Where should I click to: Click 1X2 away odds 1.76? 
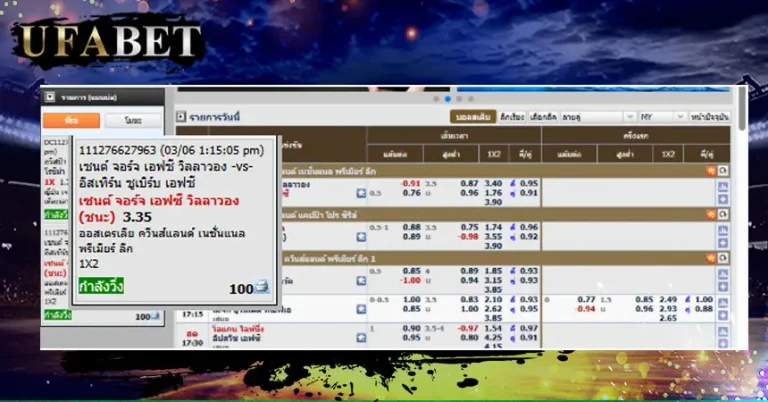[x=493, y=193]
